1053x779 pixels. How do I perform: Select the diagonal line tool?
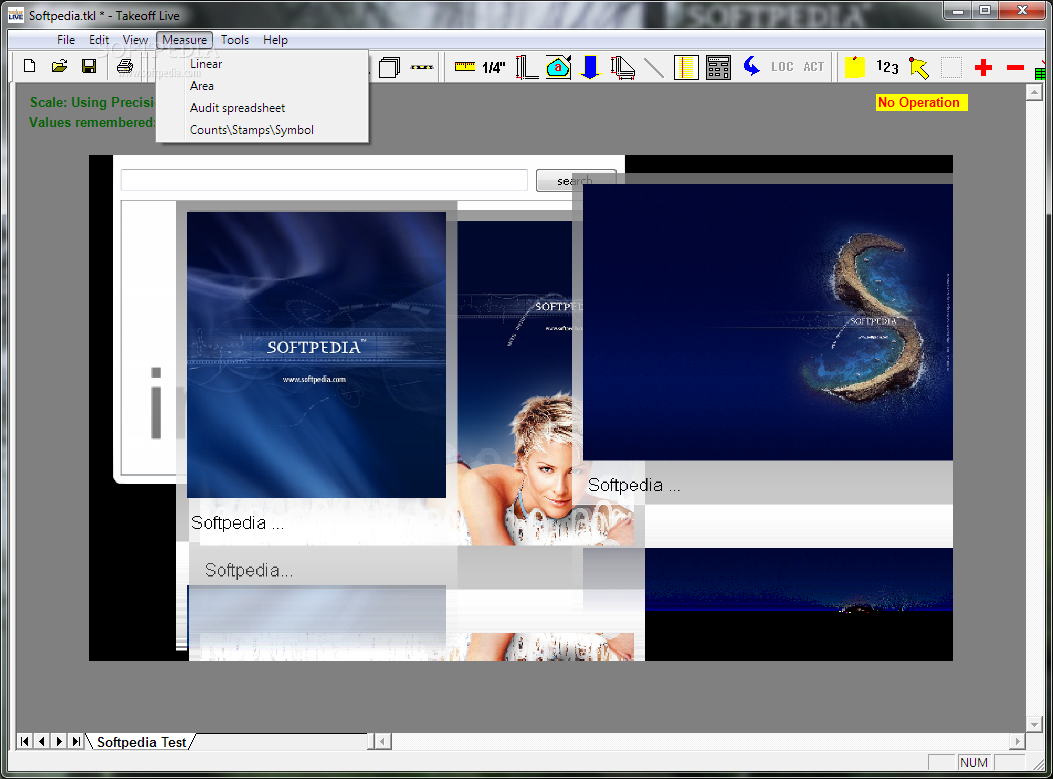(653, 67)
